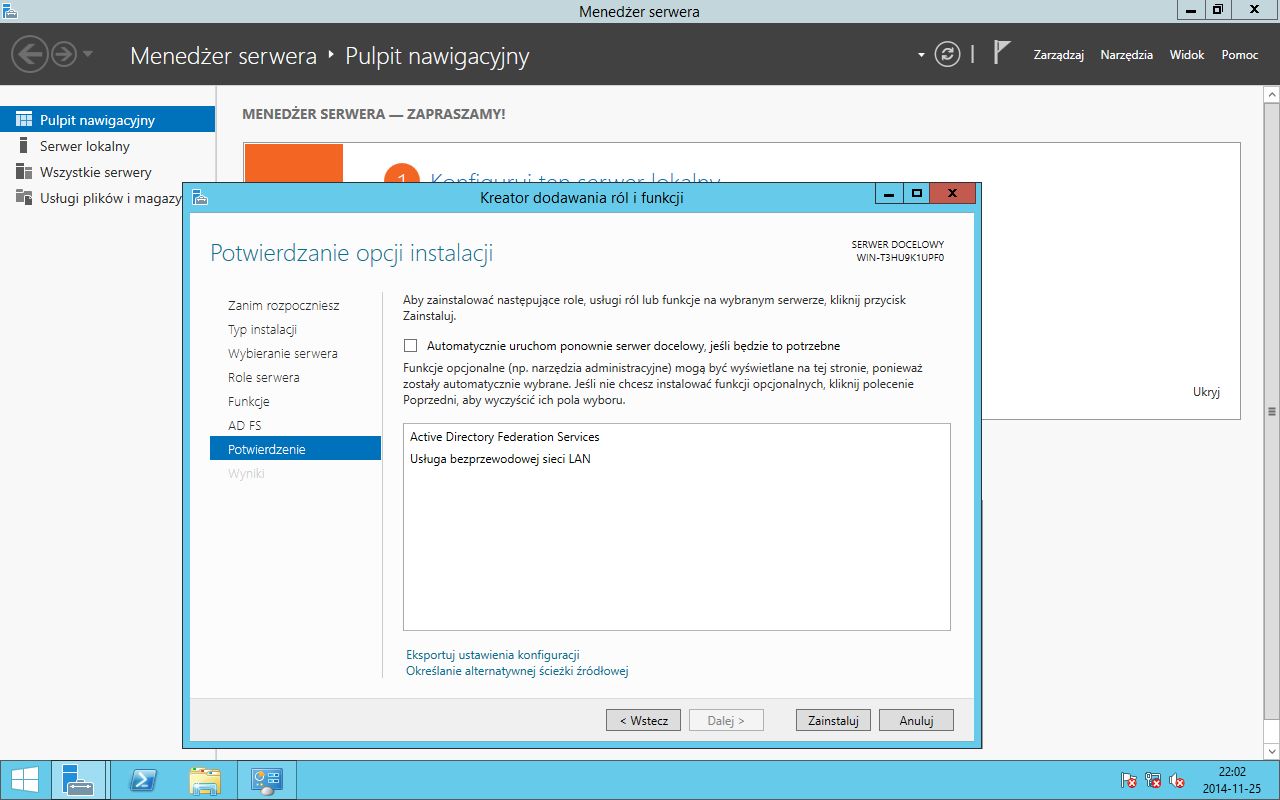Click the Action Center flag tray icon
Image resolution: width=1280 pixels, height=800 pixels.
1129,780
